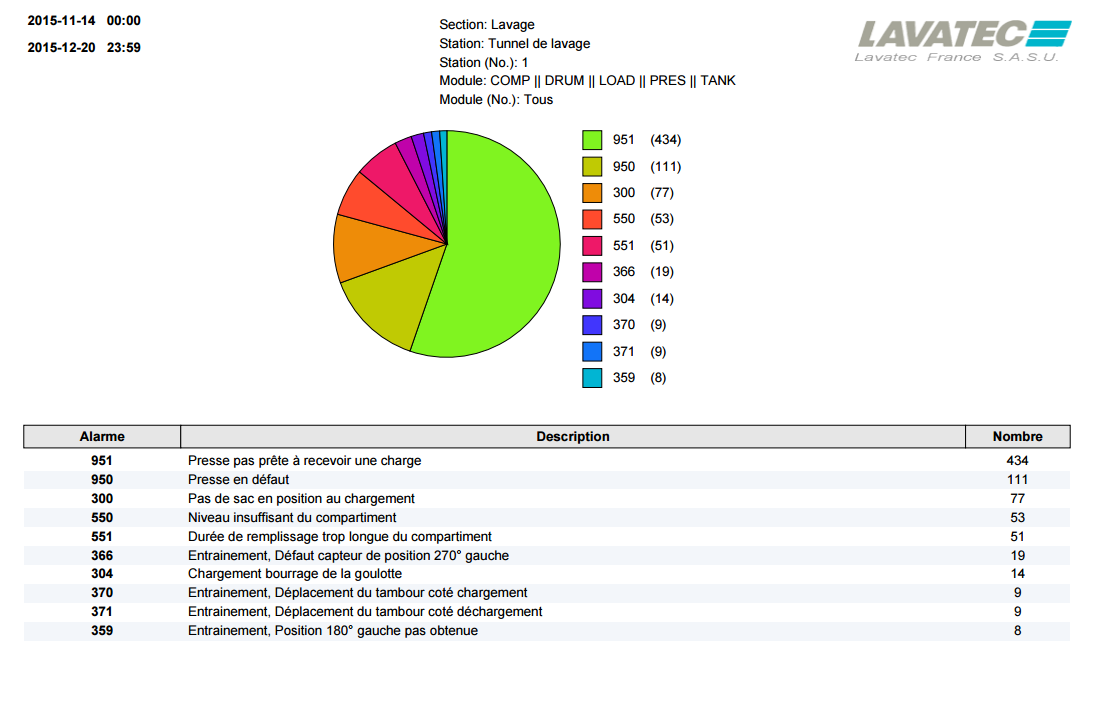
Task: Sort by the Nombre column header
Action: 1017,437
